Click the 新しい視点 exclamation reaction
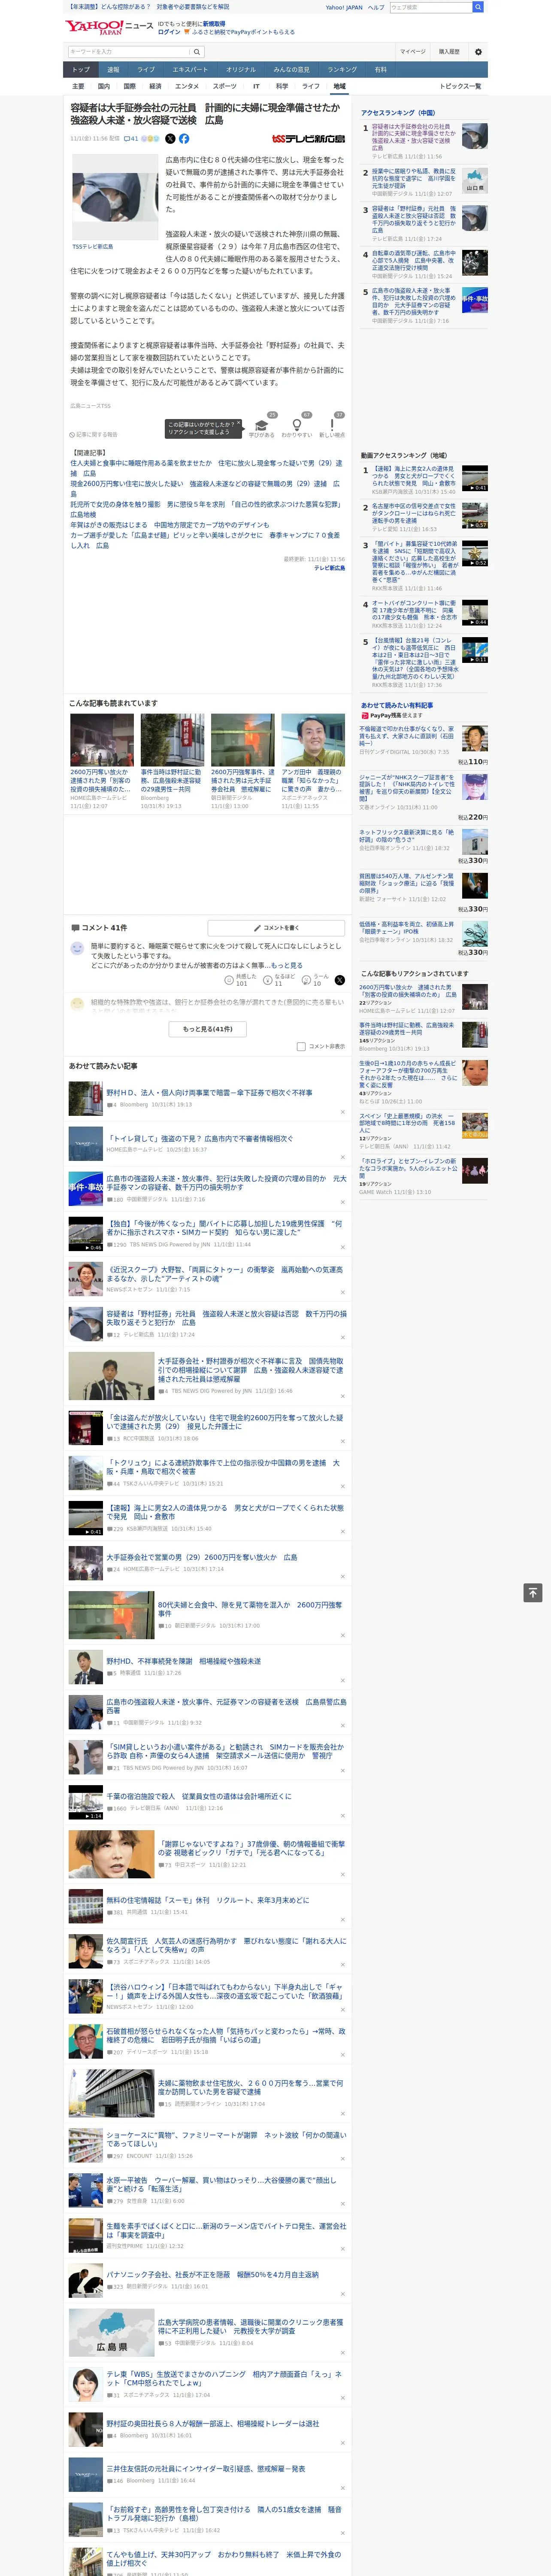The image size is (551, 2576). point(332,425)
